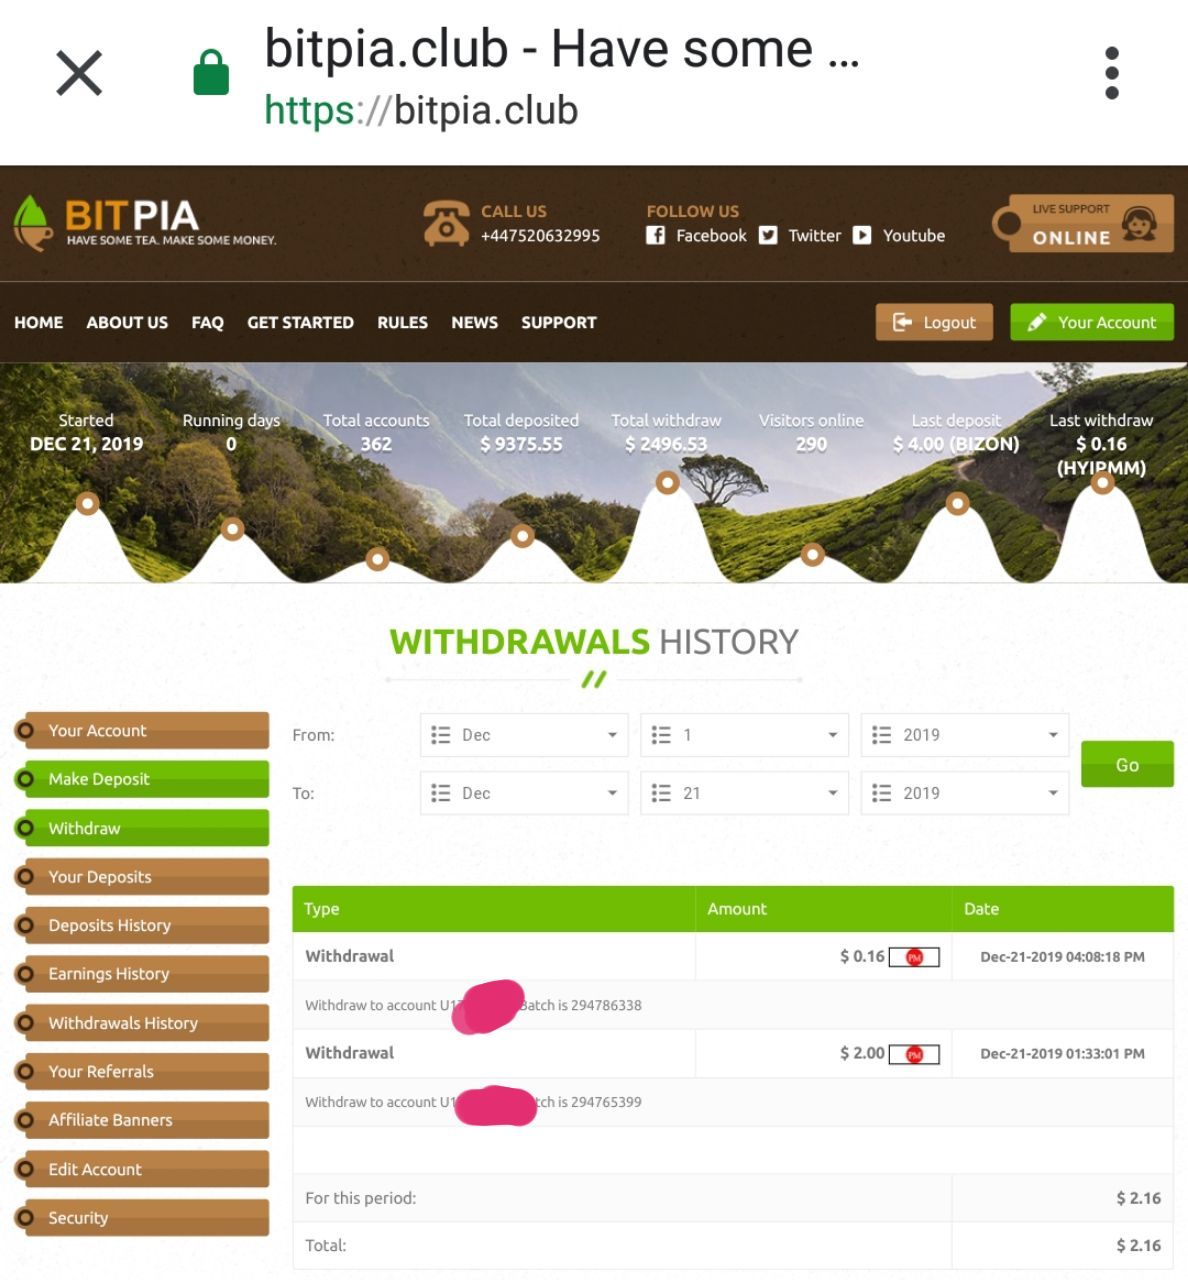Open the To month Dec dropdown
The width and height of the screenshot is (1188, 1280).
pyautogui.click(x=524, y=793)
